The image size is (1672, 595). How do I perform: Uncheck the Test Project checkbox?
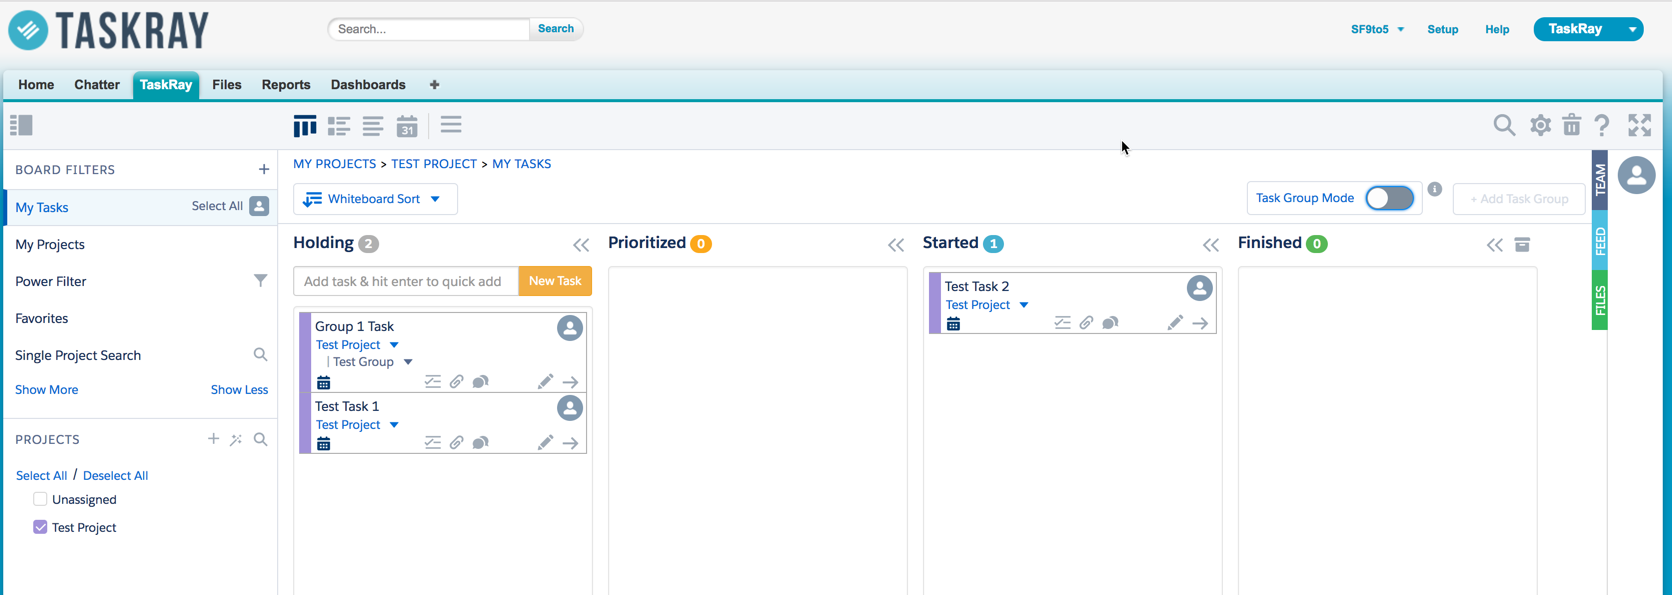coord(40,527)
